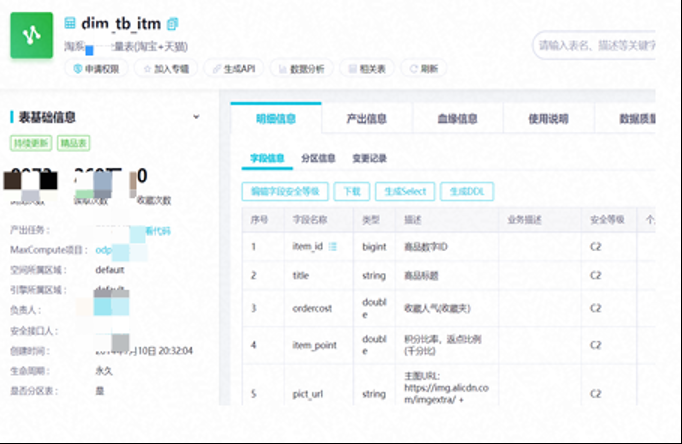
Task: Click the 生成DDL button
Action: point(467,191)
